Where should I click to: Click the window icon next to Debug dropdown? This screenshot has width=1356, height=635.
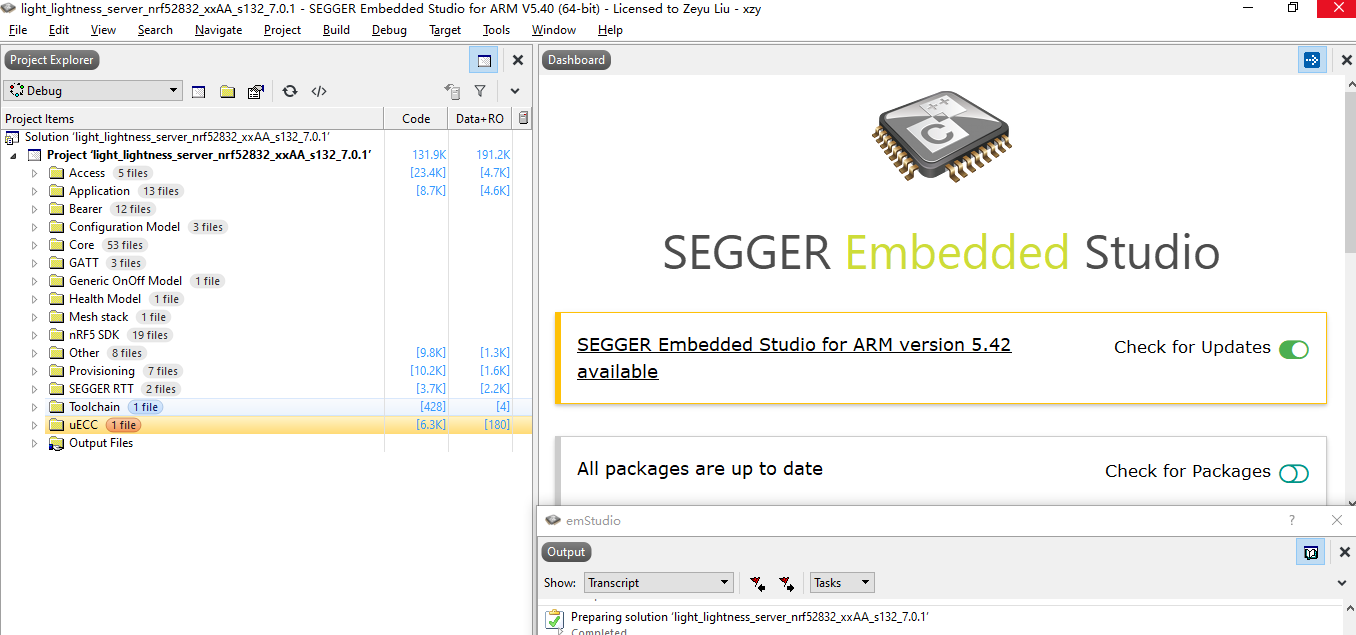coord(199,91)
